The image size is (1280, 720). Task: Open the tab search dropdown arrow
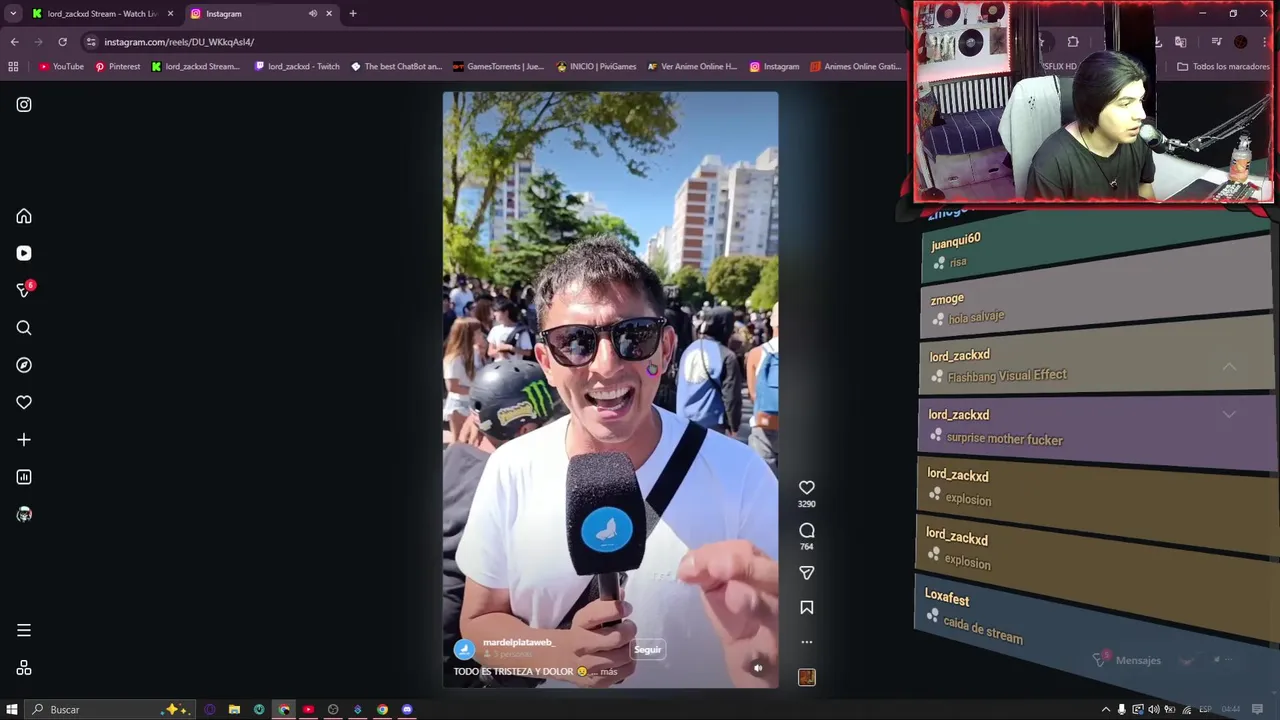click(x=13, y=14)
